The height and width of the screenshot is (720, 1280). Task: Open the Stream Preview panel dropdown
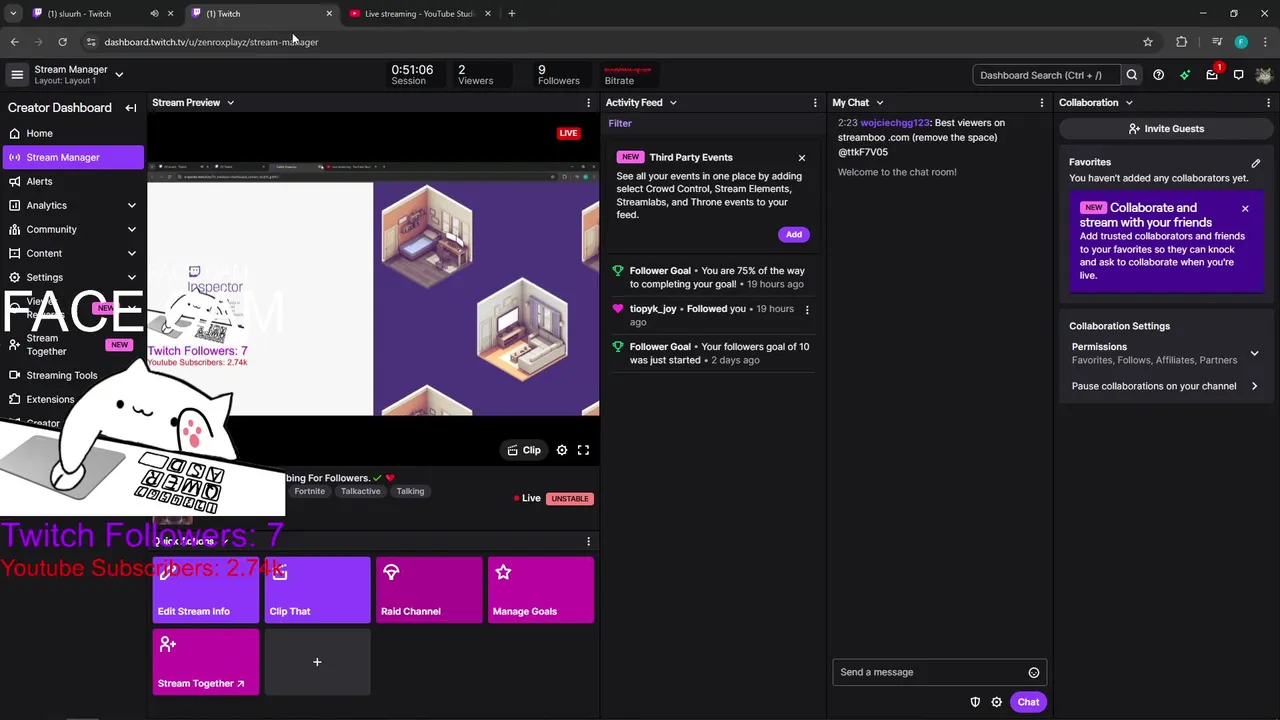[230, 103]
